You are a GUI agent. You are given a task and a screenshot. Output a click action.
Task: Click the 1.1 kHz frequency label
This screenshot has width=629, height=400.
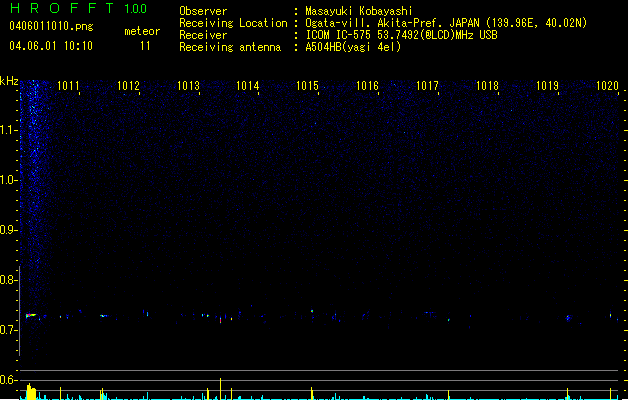[x=8, y=130]
